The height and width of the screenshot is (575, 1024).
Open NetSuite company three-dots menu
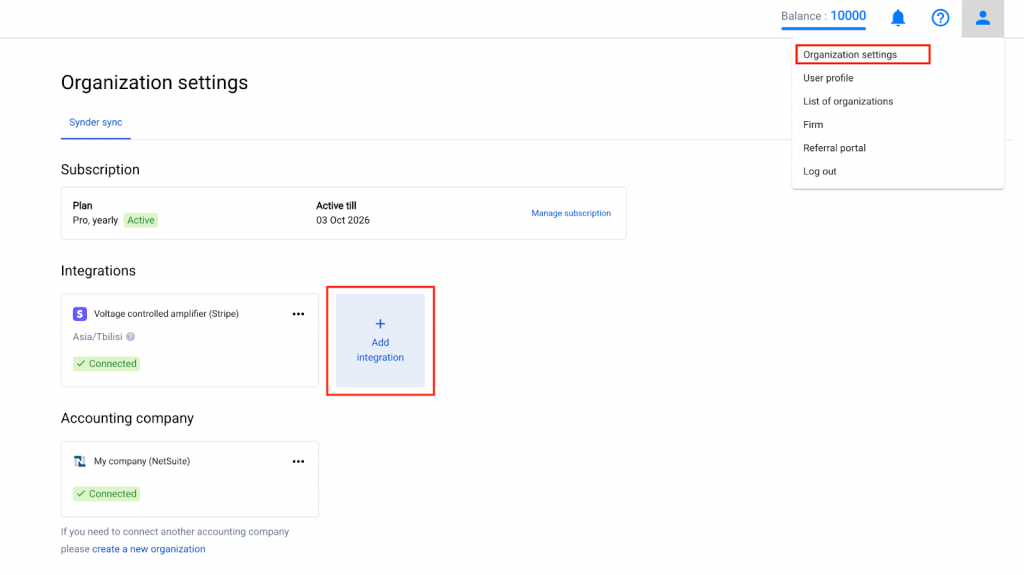pos(298,462)
